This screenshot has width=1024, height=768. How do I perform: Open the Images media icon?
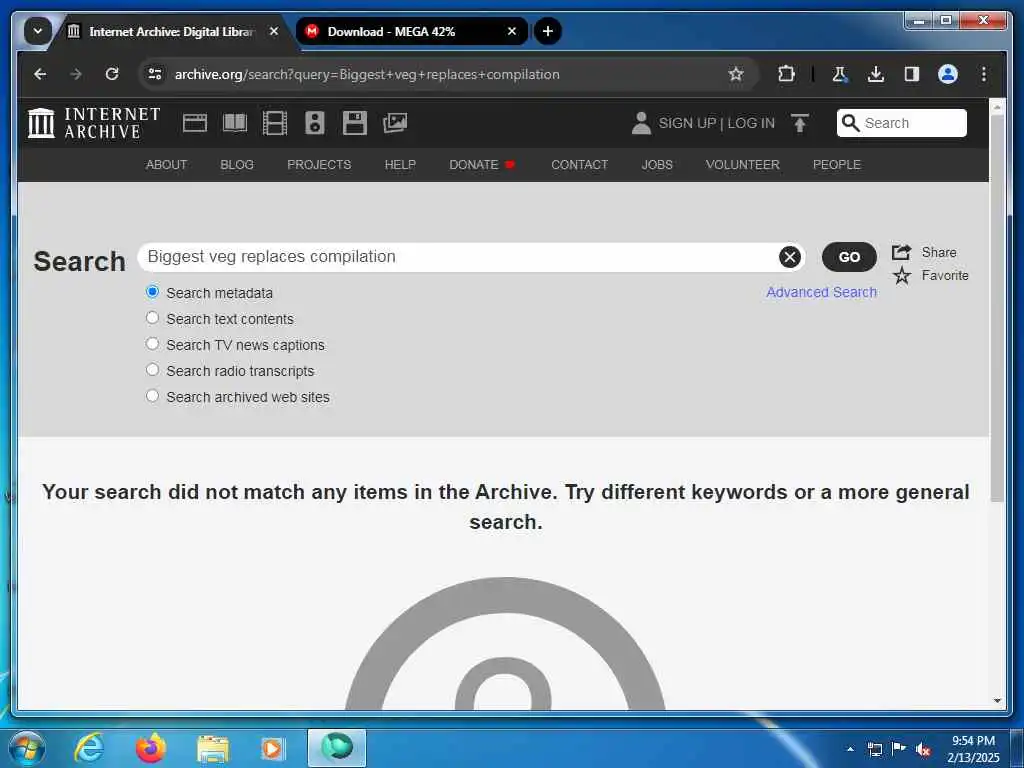(x=395, y=123)
